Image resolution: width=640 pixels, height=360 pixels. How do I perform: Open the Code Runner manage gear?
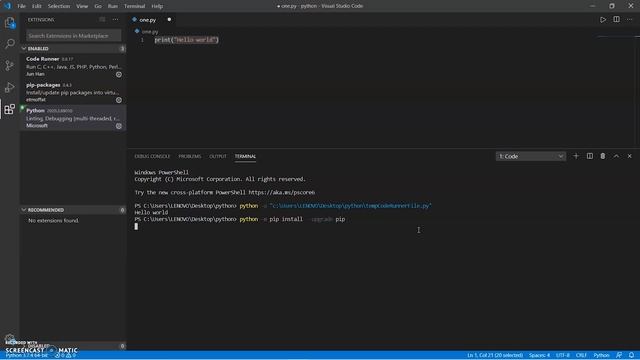[x=119, y=75]
